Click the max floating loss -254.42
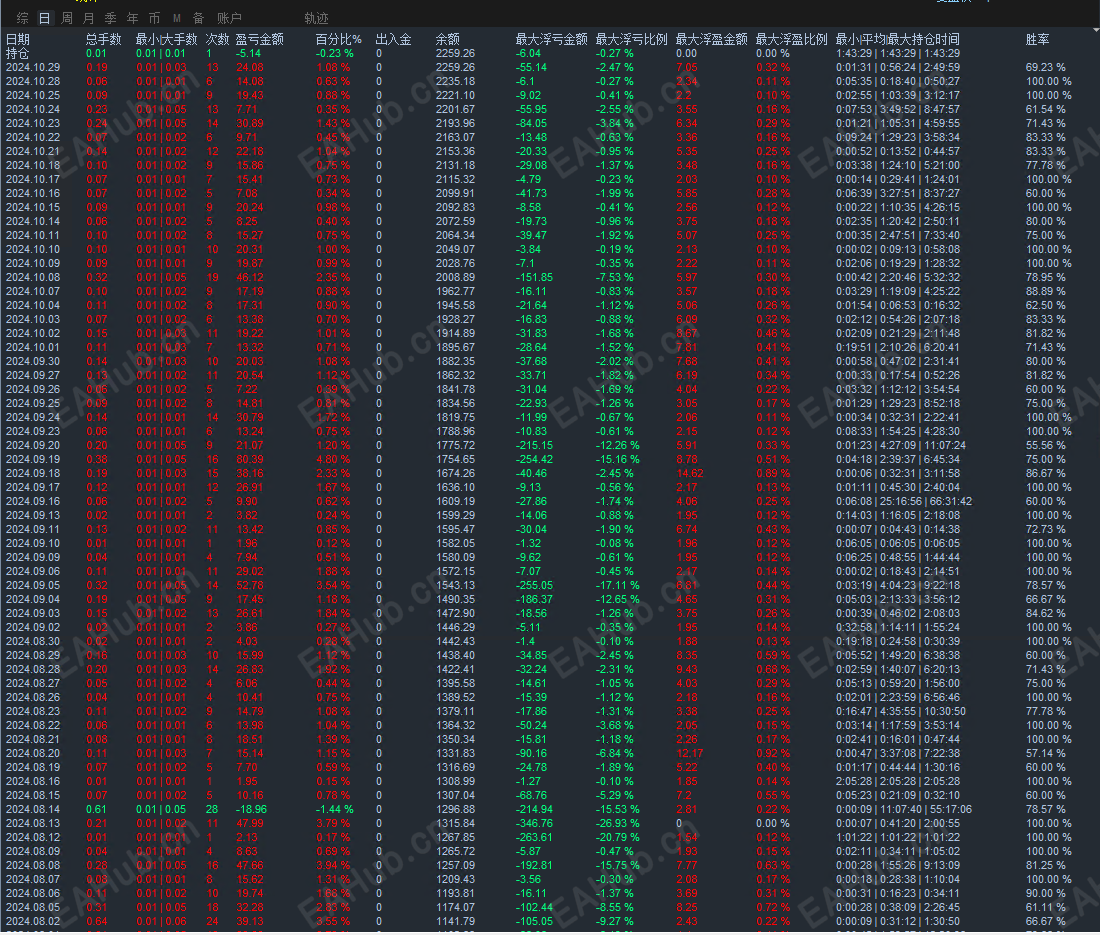 535,459
